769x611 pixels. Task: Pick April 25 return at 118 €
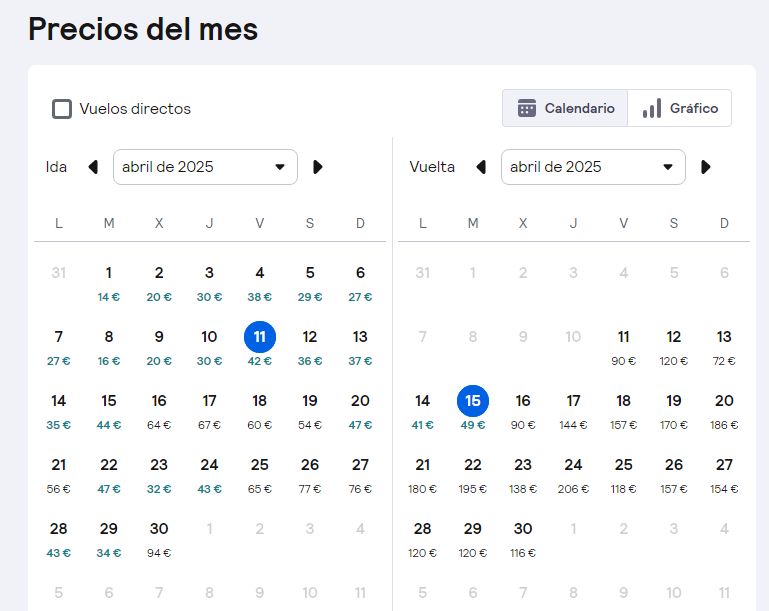click(623, 476)
